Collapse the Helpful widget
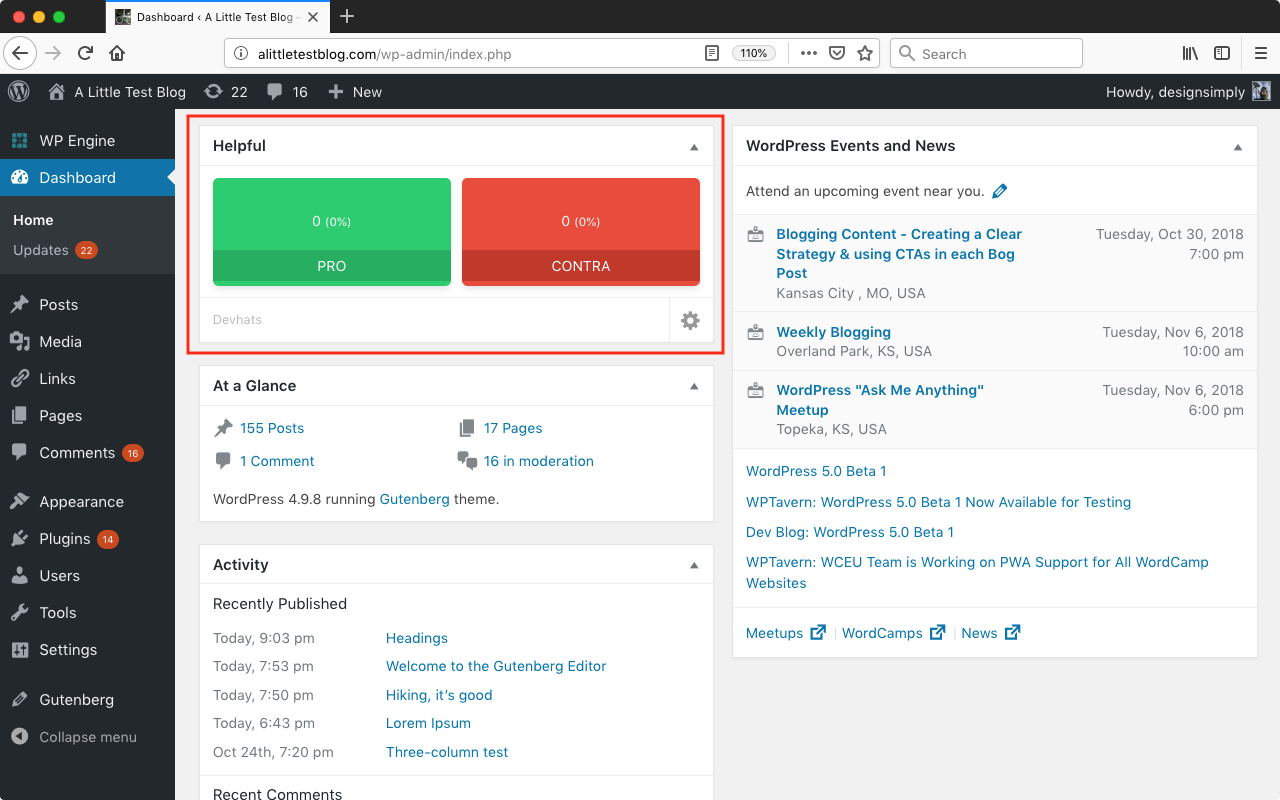1280x800 pixels. pyautogui.click(x=694, y=147)
